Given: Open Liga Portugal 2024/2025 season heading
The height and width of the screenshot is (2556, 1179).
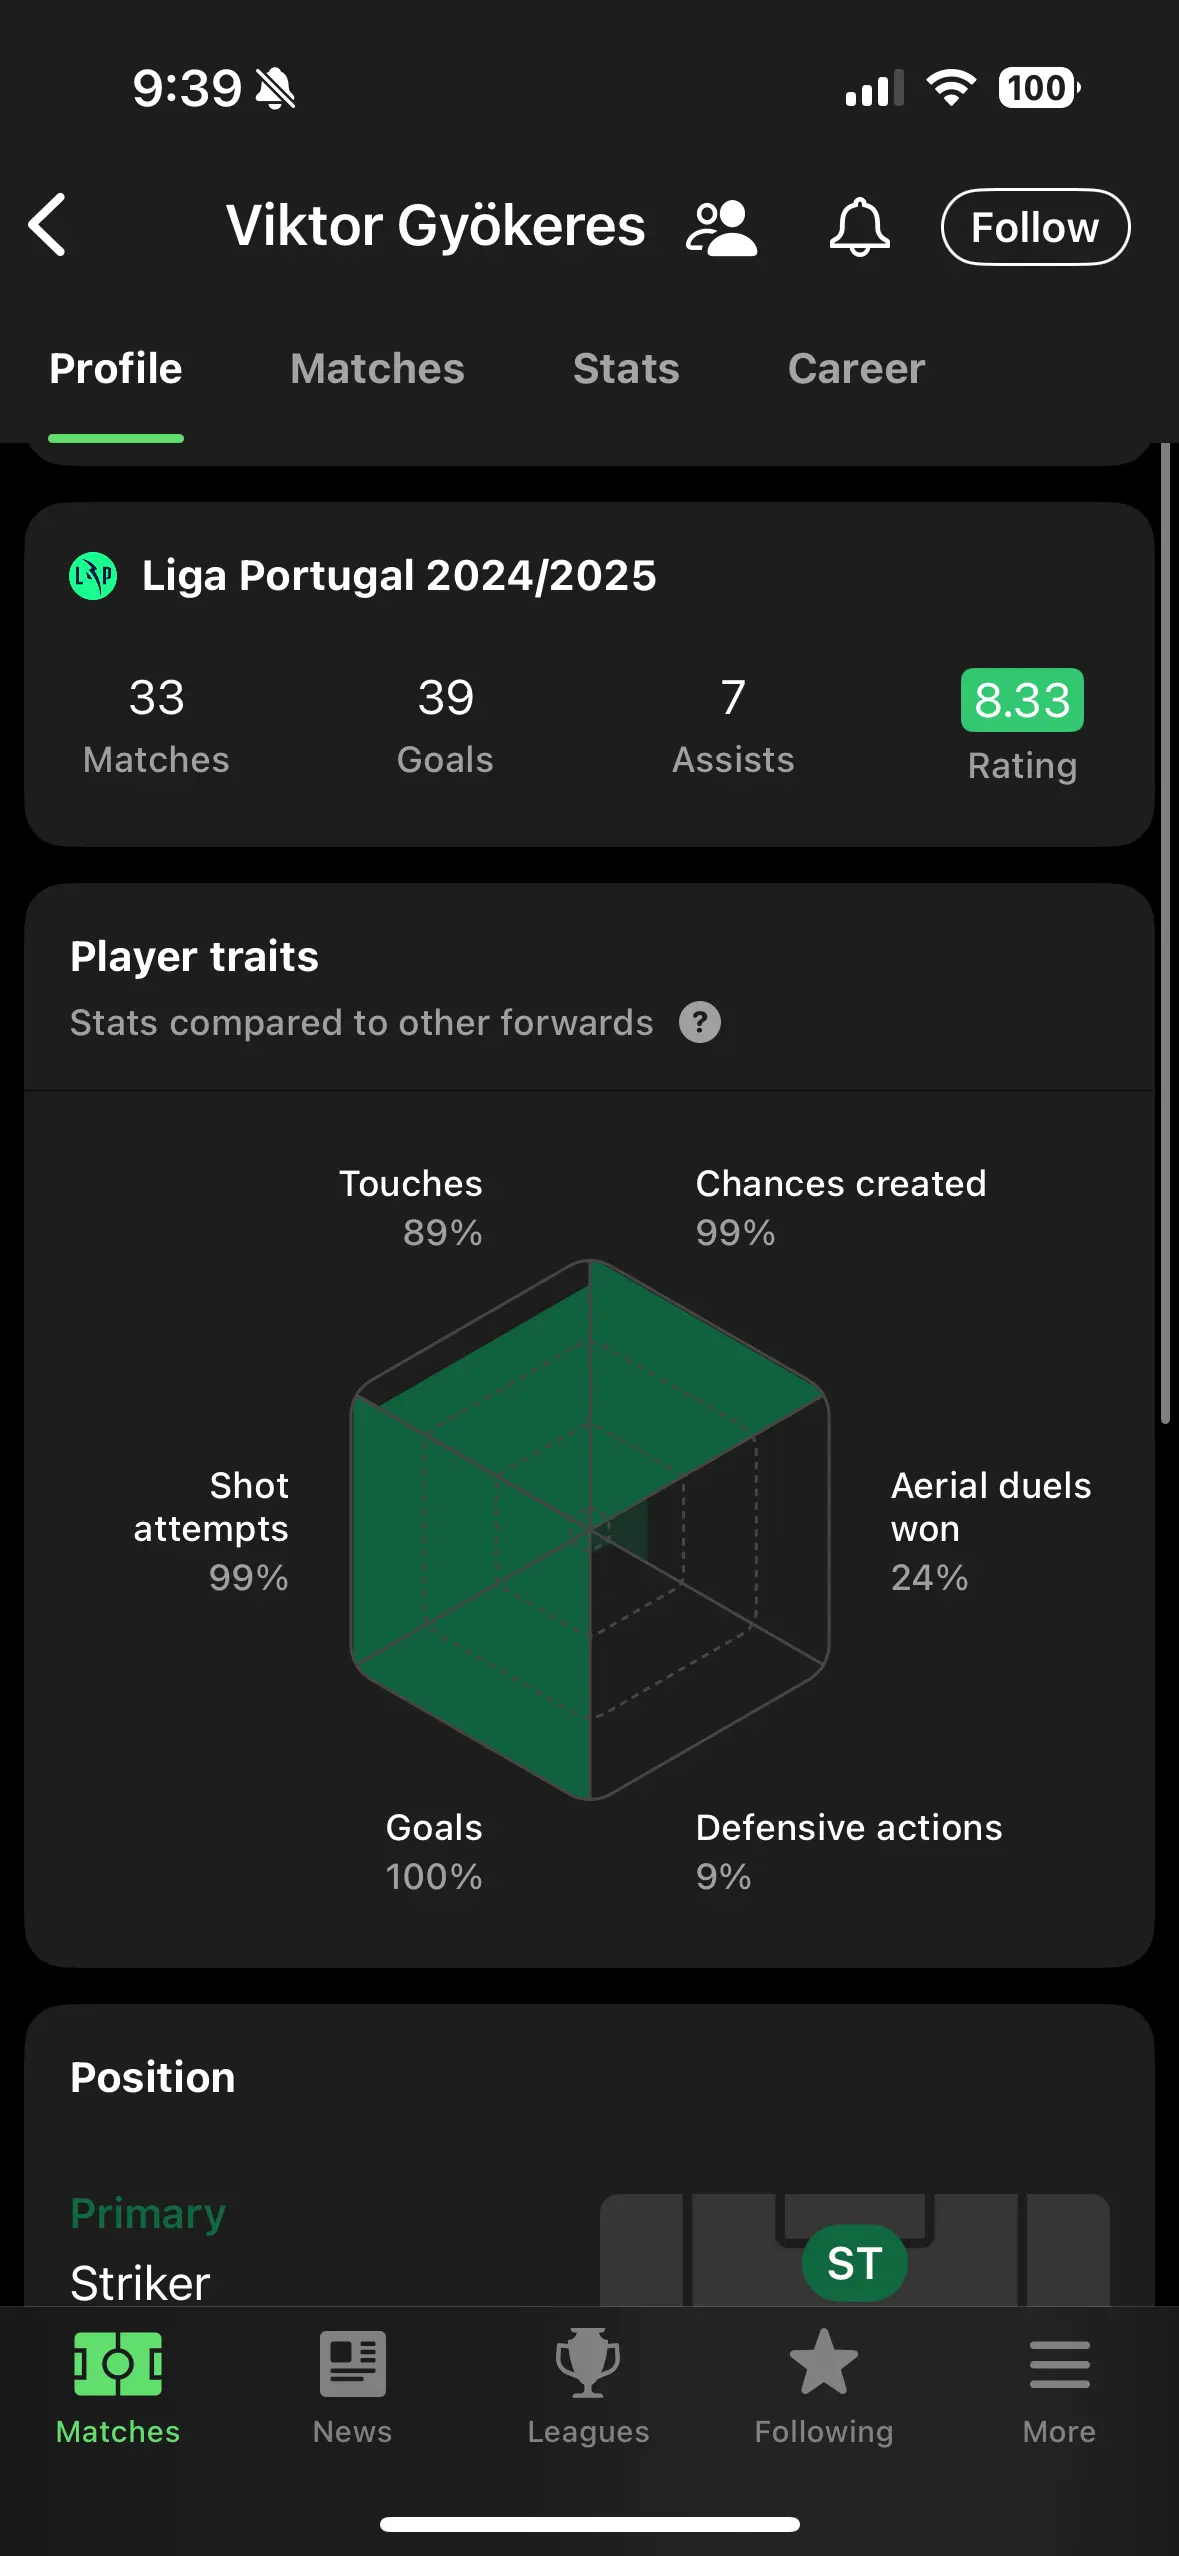Looking at the screenshot, I should [399, 576].
